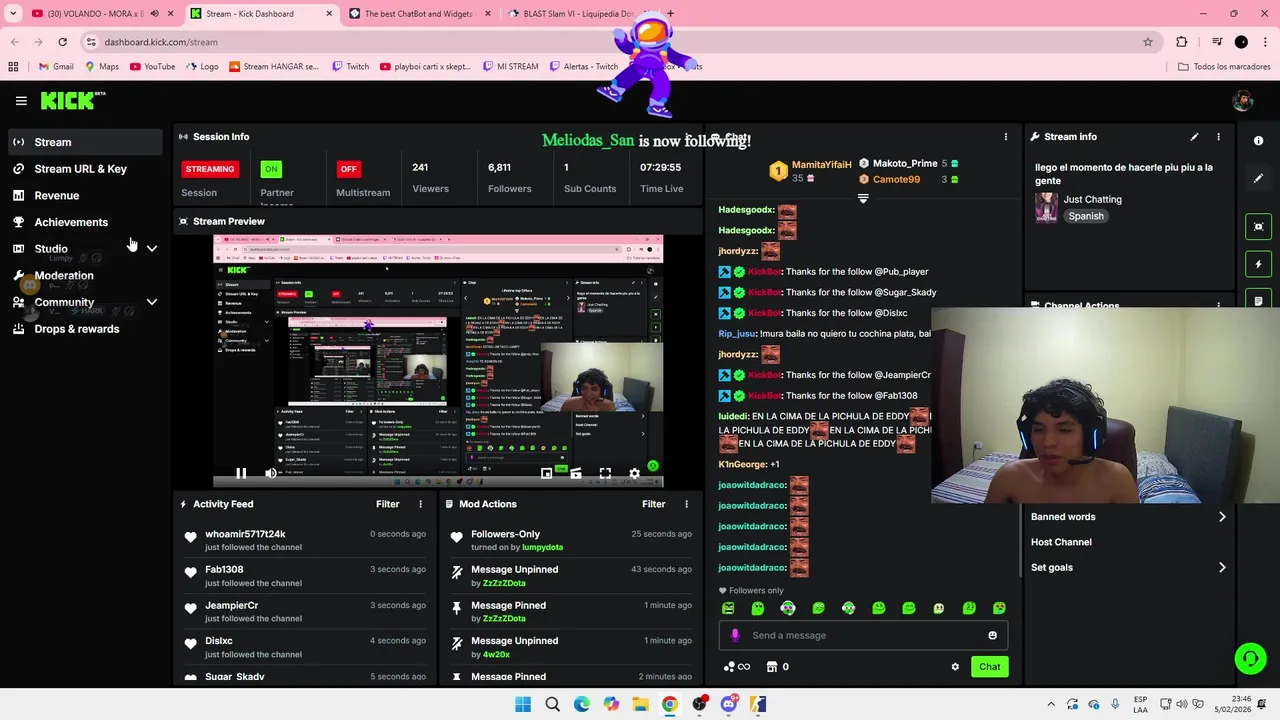Screen dimensions: 1280x720
Task: Open File Explorer from taskbar
Action: pyautogui.click(x=640, y=704)
